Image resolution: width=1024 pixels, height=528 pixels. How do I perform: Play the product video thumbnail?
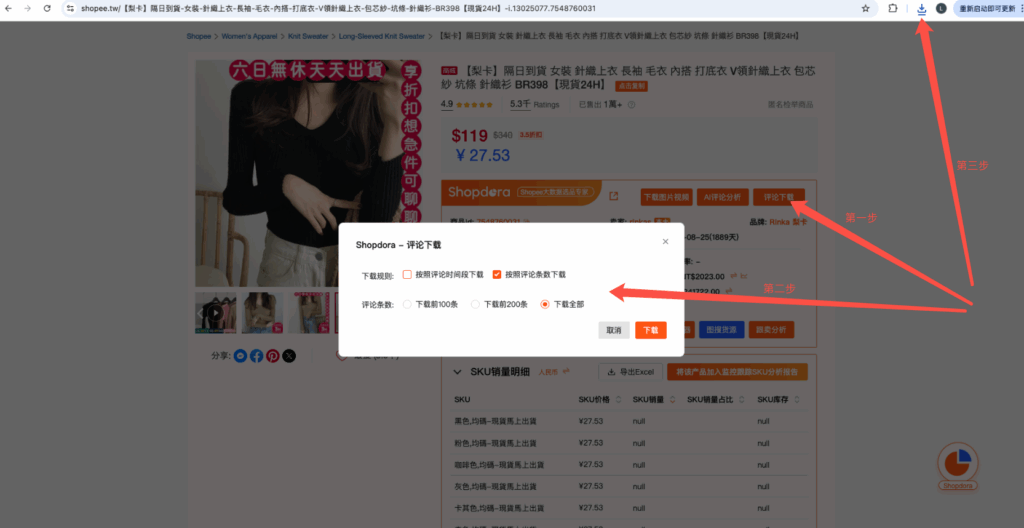[x=214, y=312]
